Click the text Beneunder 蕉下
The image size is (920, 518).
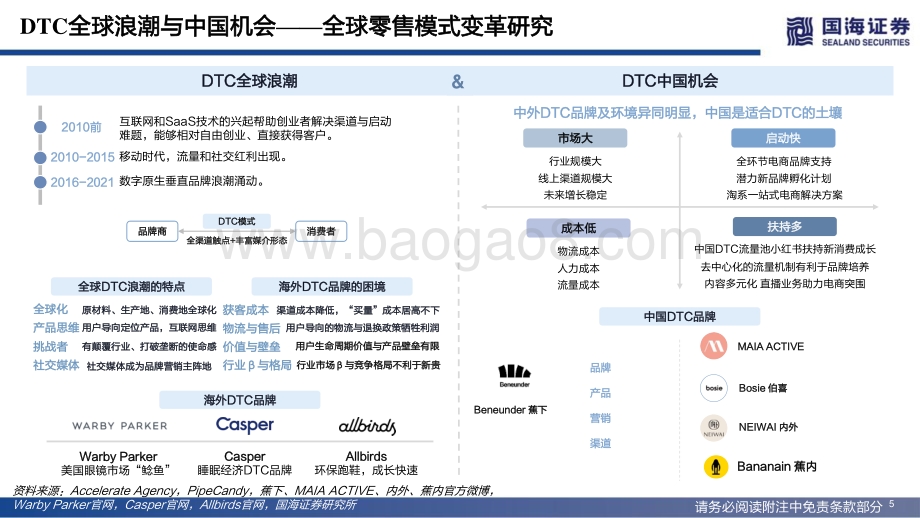[510, 410]
